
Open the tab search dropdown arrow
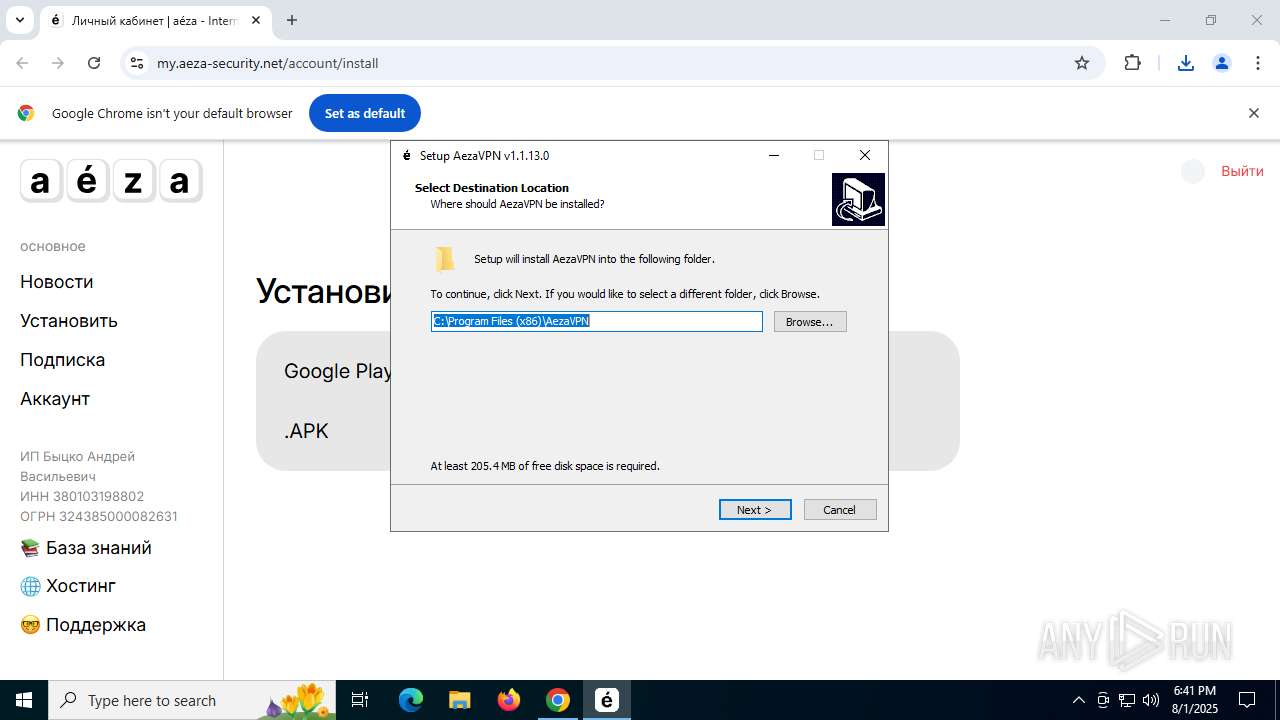(x=19, y=20)
